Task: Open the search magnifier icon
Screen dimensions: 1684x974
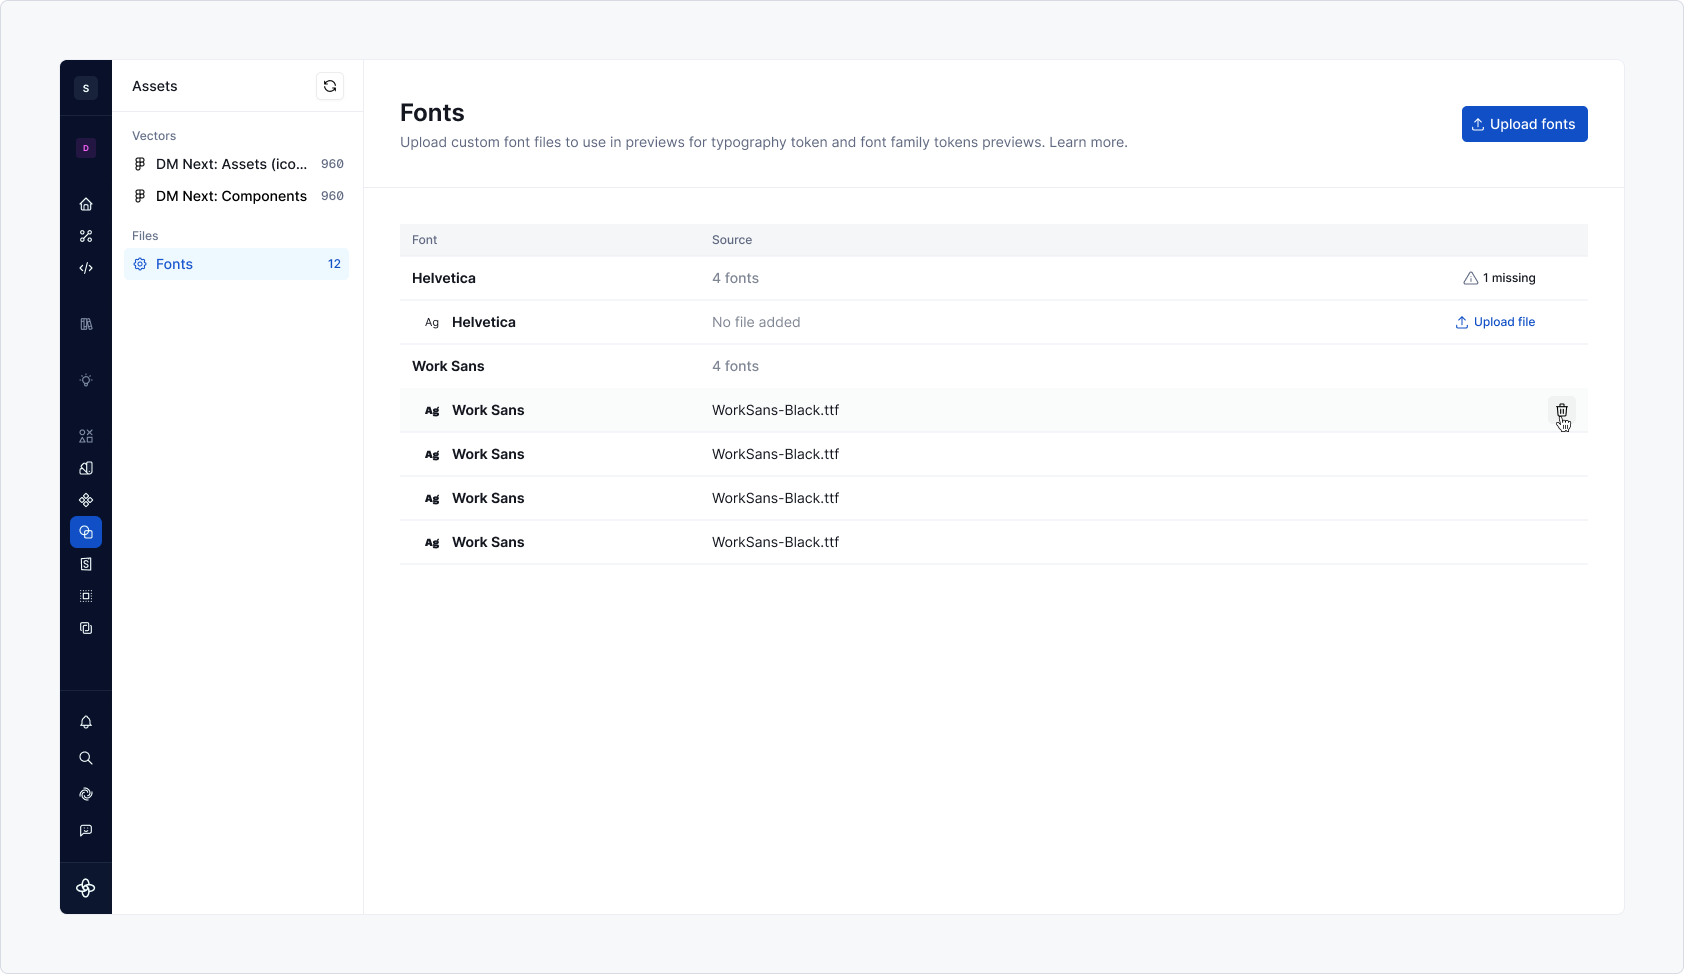Action: (86, 758)
